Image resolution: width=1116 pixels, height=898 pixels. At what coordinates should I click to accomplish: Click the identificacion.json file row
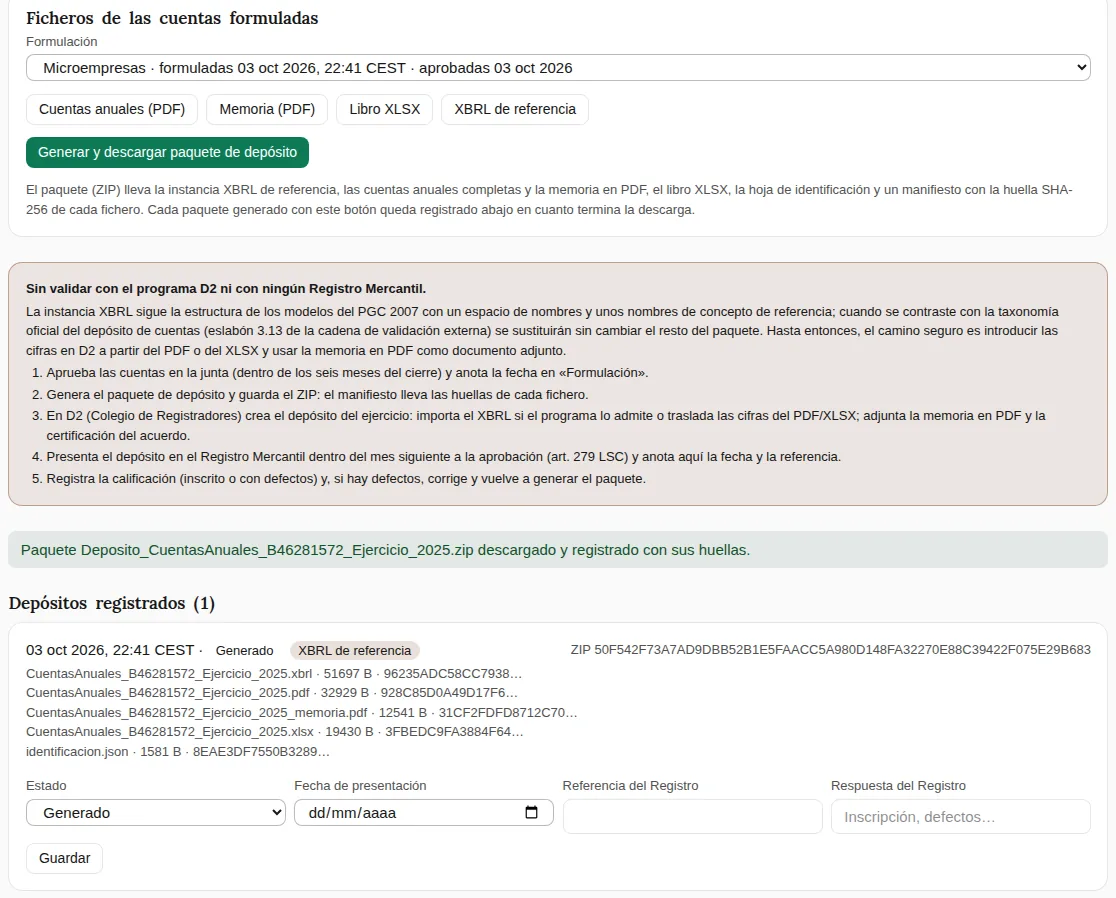178,751
